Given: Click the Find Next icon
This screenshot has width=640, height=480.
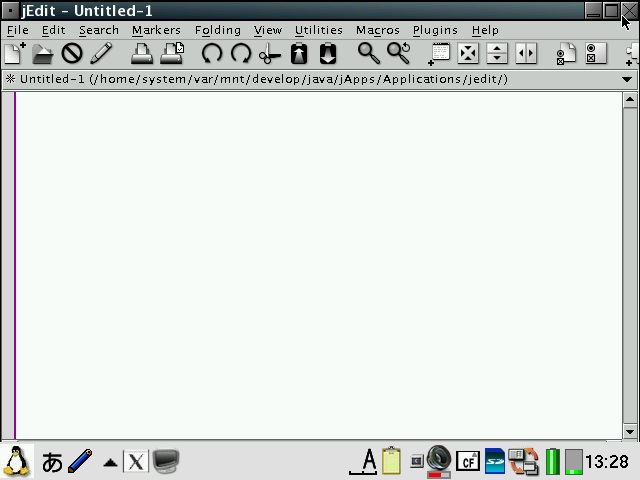Looking at the screenshot, I should (398, 54).
